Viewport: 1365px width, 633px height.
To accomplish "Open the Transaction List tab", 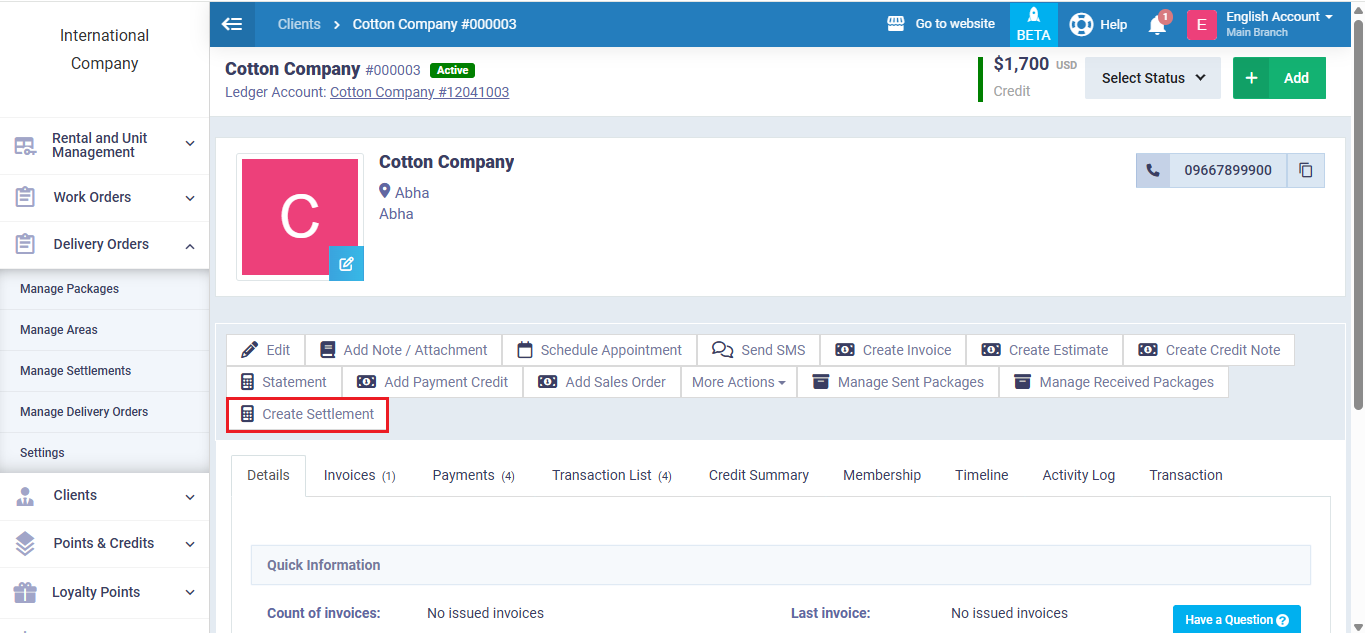I will coord(610,475).
